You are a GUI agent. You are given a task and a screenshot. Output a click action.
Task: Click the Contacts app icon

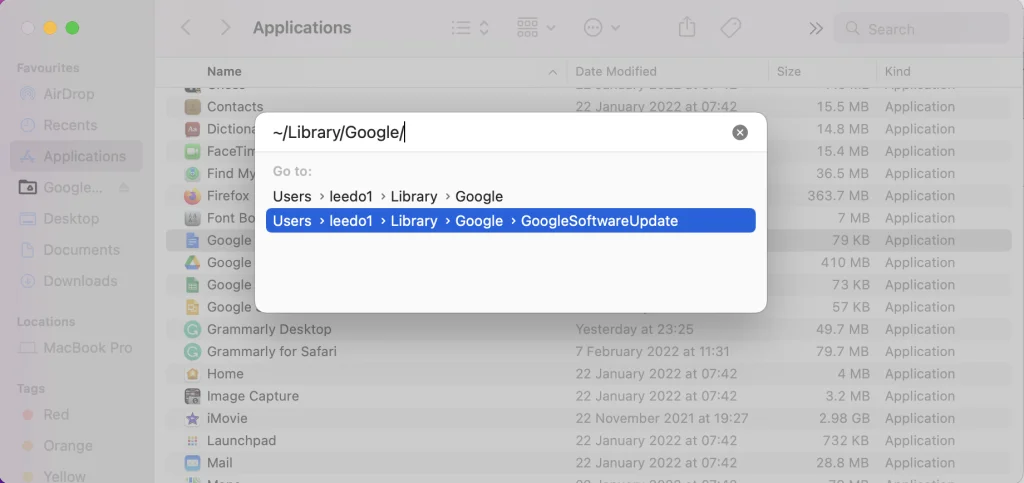pos(192,106)
